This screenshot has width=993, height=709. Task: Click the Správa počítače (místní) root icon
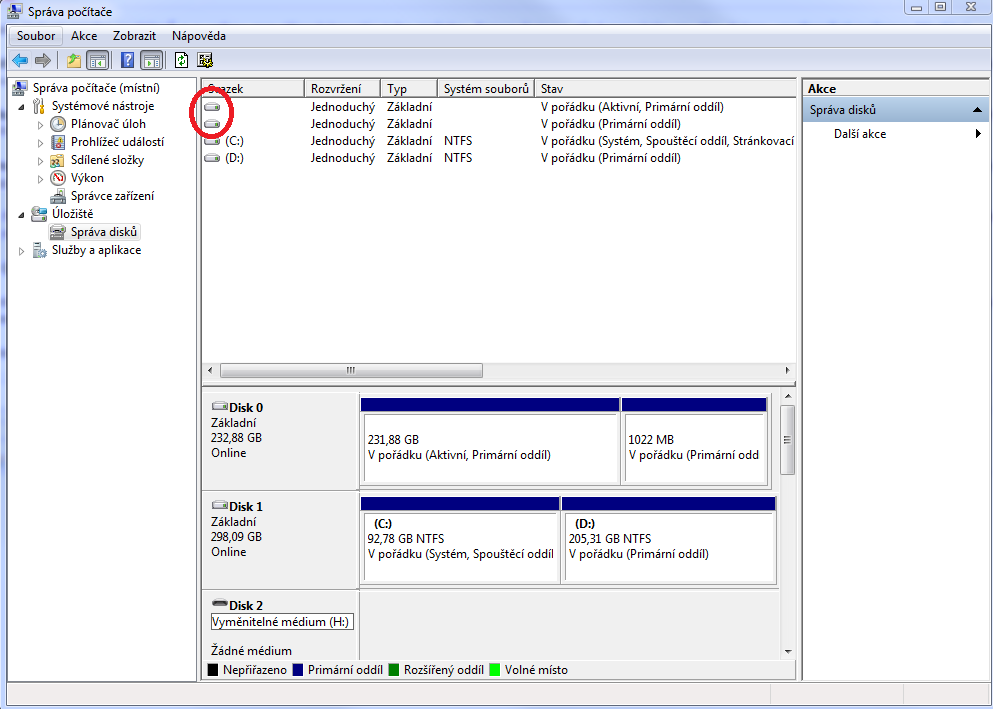[x=20, y=88]
